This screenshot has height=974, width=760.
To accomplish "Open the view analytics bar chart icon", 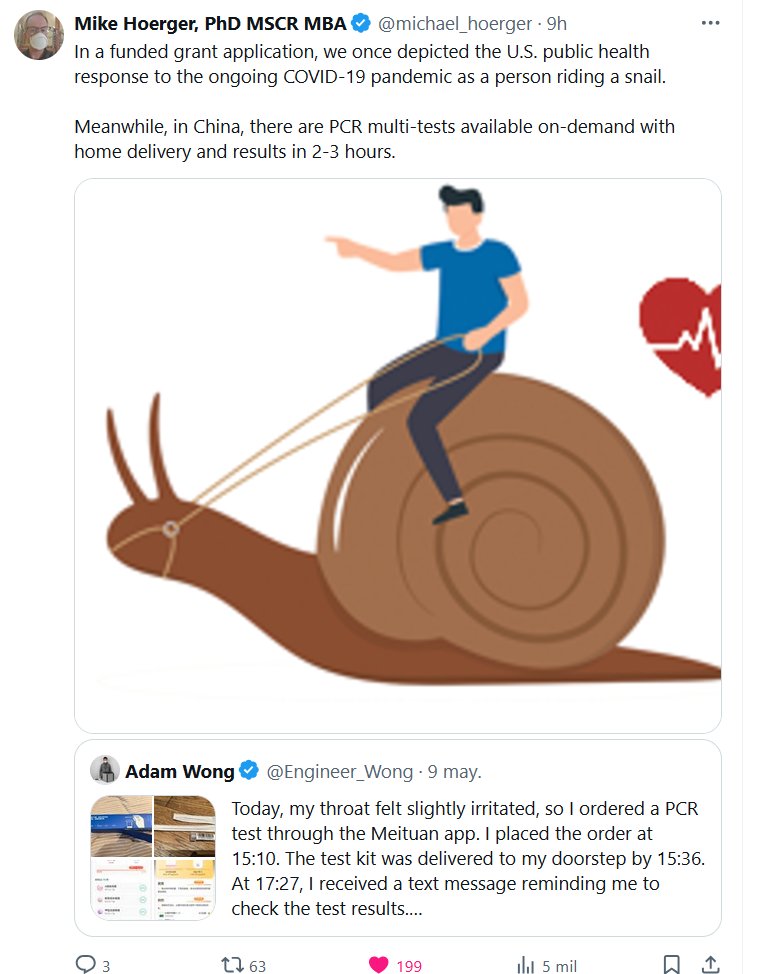I will tap(526, 965).
